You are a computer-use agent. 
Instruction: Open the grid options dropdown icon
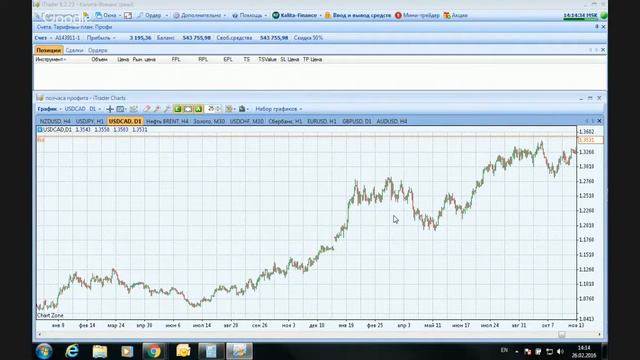[230, 109]
